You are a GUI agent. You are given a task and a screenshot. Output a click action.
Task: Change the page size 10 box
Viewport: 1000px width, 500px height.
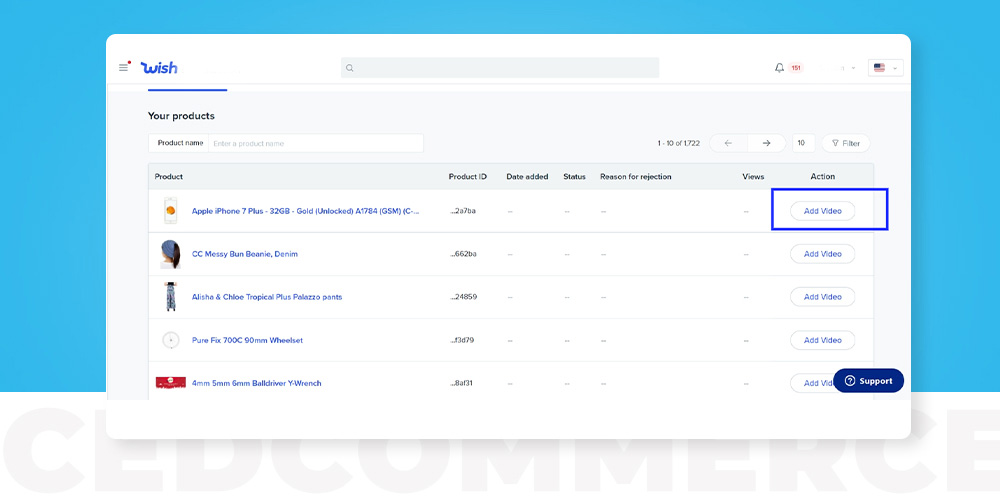(804, 143)
